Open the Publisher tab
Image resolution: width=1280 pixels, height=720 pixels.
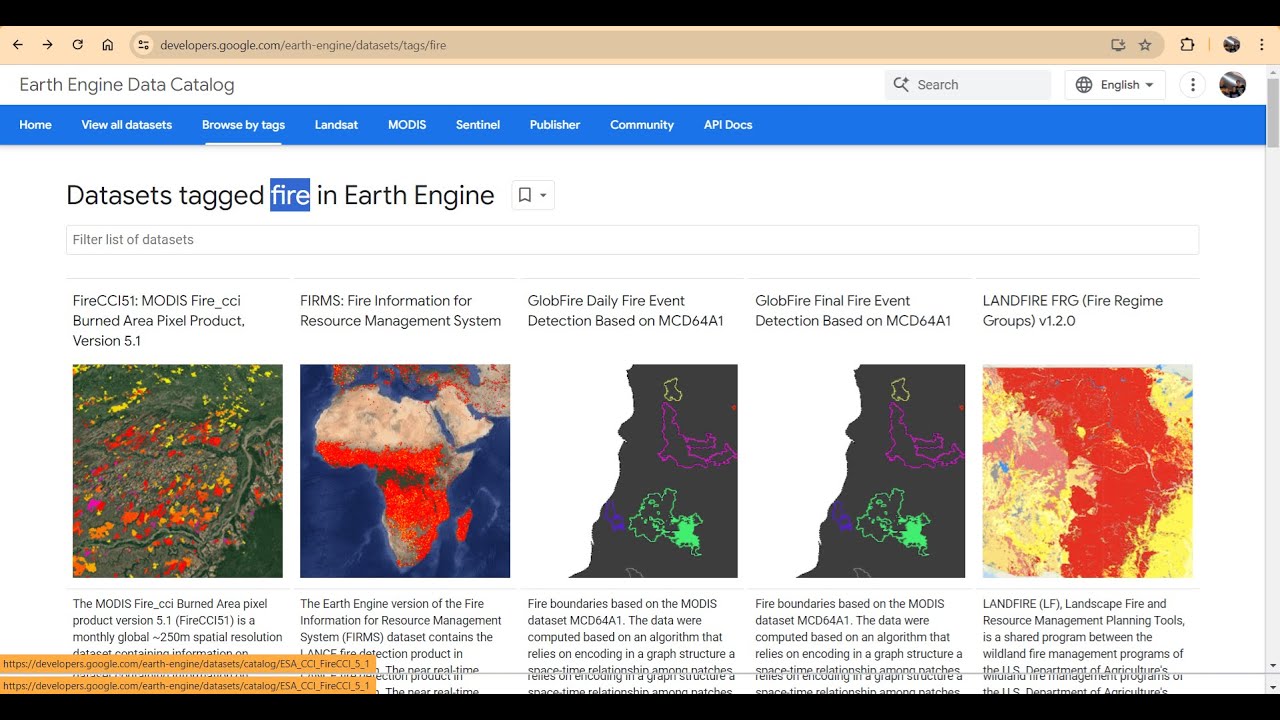[555, 125]
